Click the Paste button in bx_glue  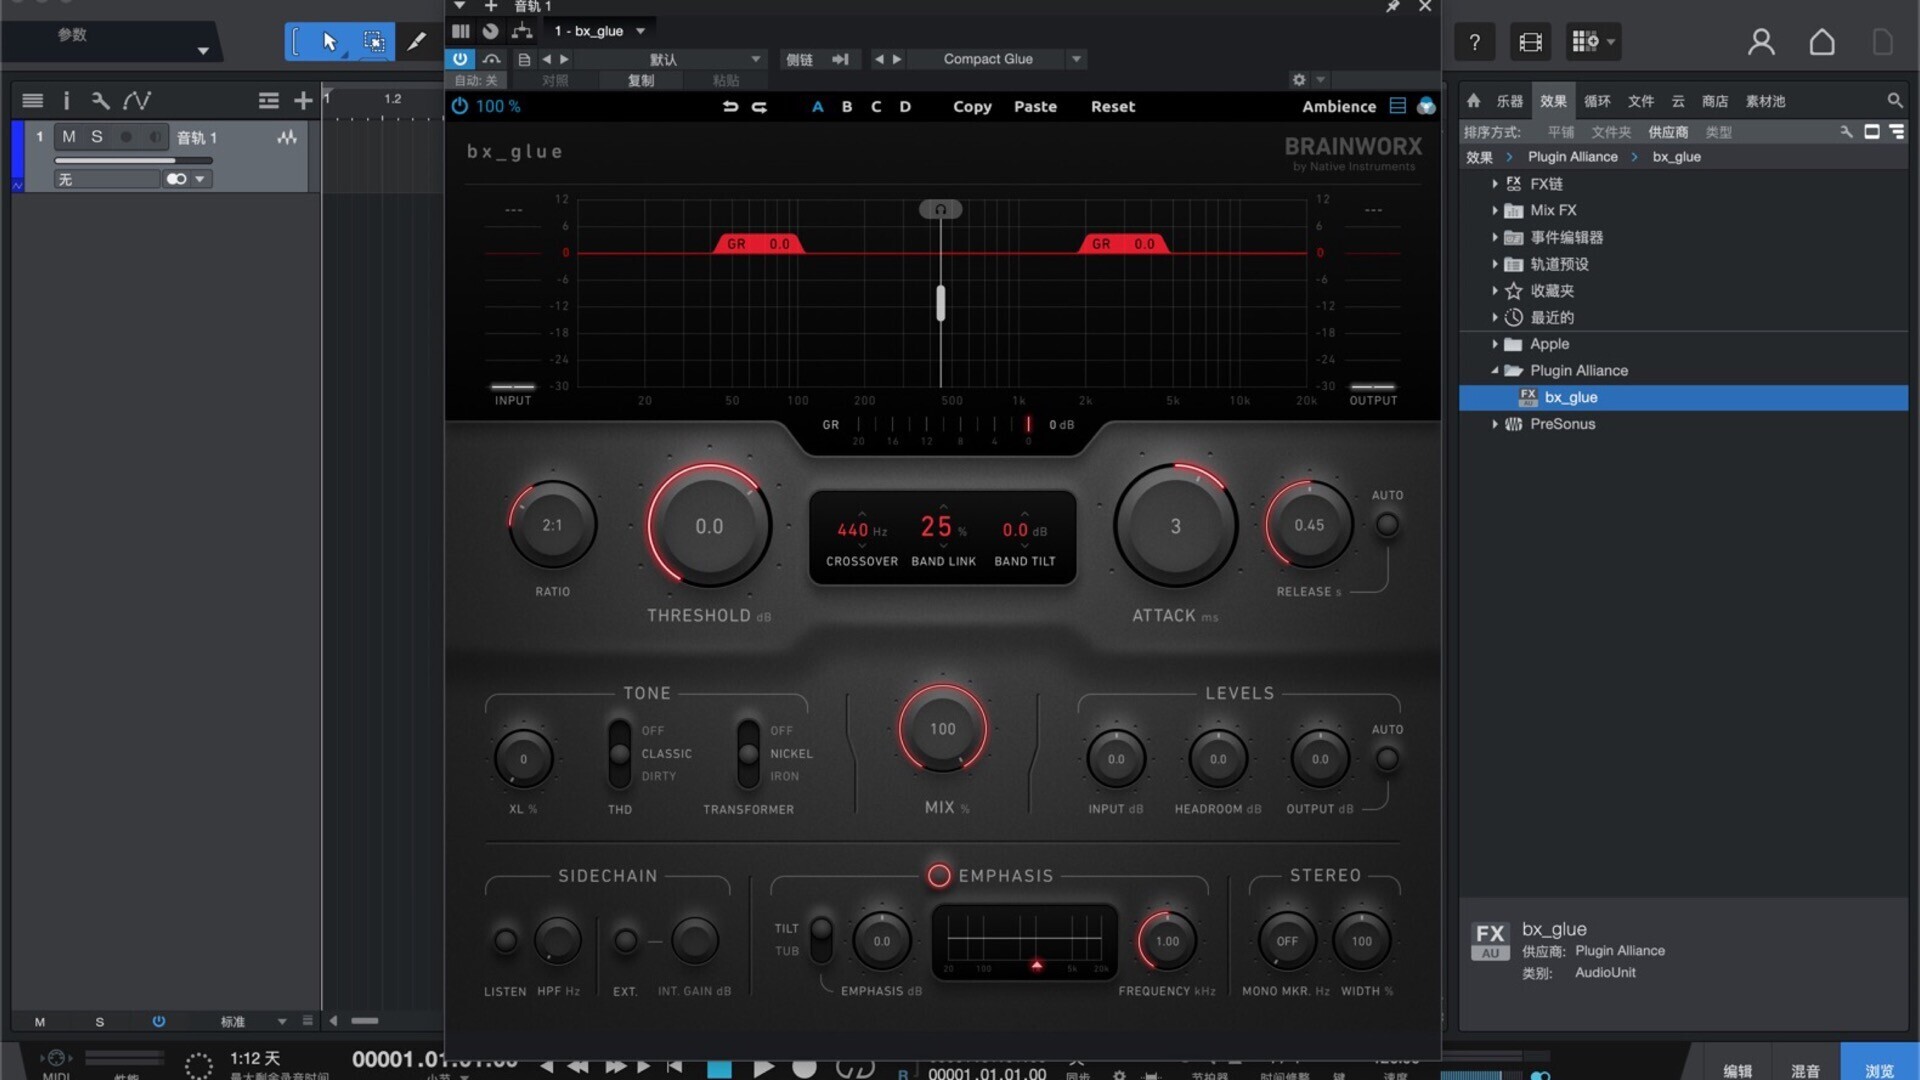click(x=1035, y=106)
